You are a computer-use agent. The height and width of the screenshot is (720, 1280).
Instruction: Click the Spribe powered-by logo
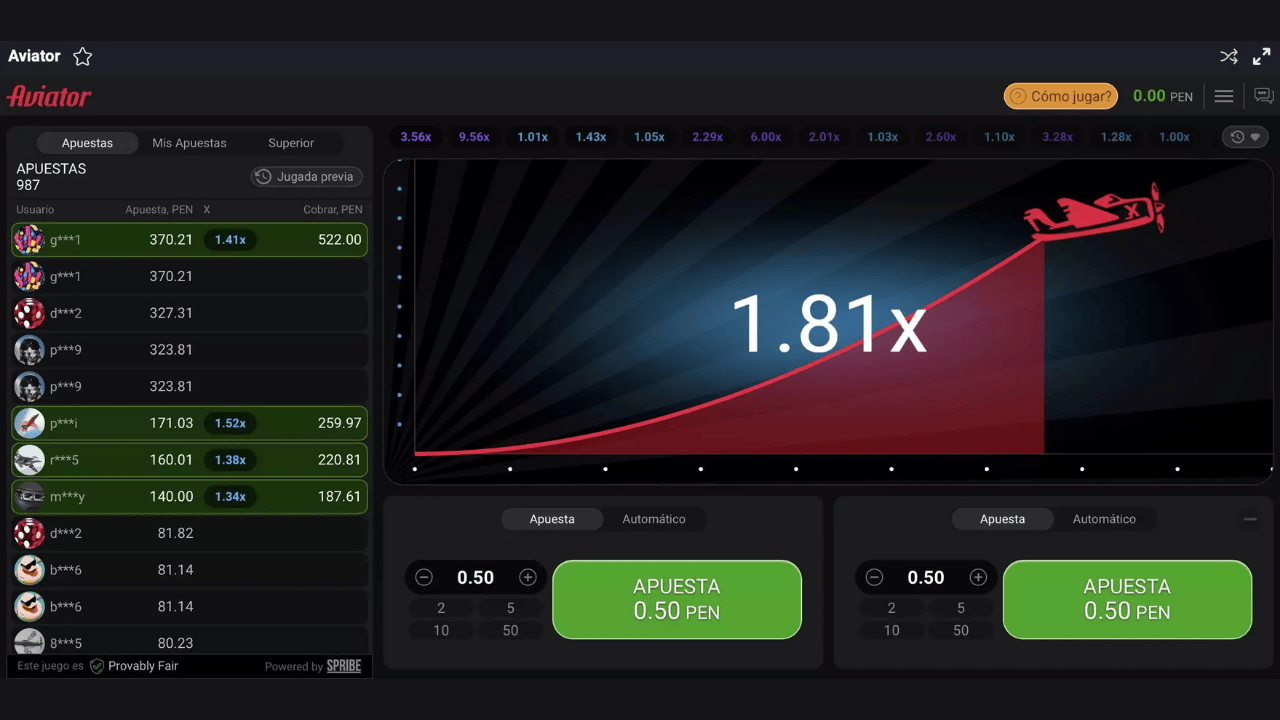[344, 666]
